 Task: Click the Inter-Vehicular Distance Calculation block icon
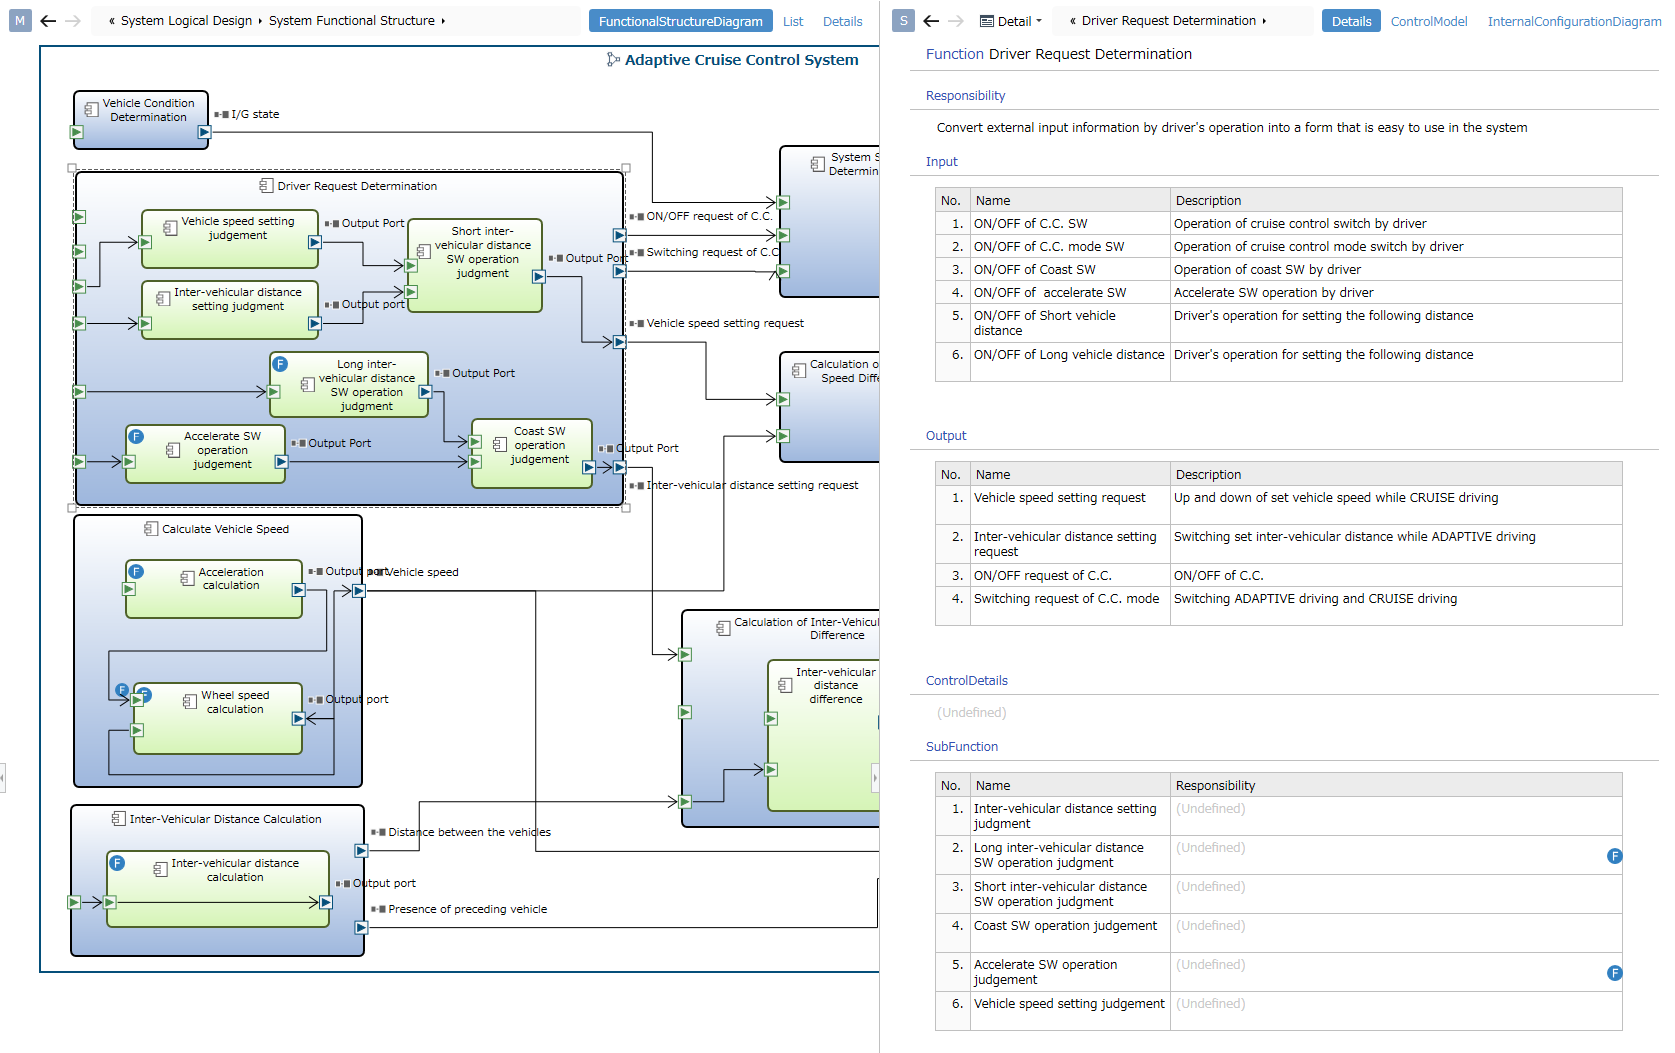pos(118,819)
